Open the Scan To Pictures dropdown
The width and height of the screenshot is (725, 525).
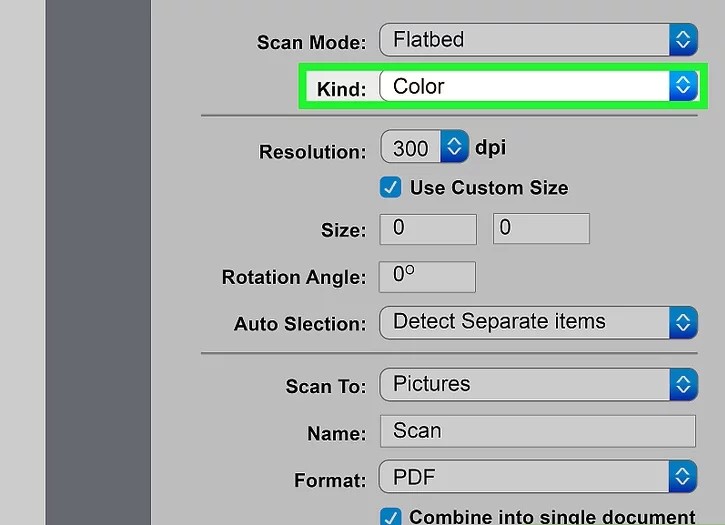pos(525,384)
